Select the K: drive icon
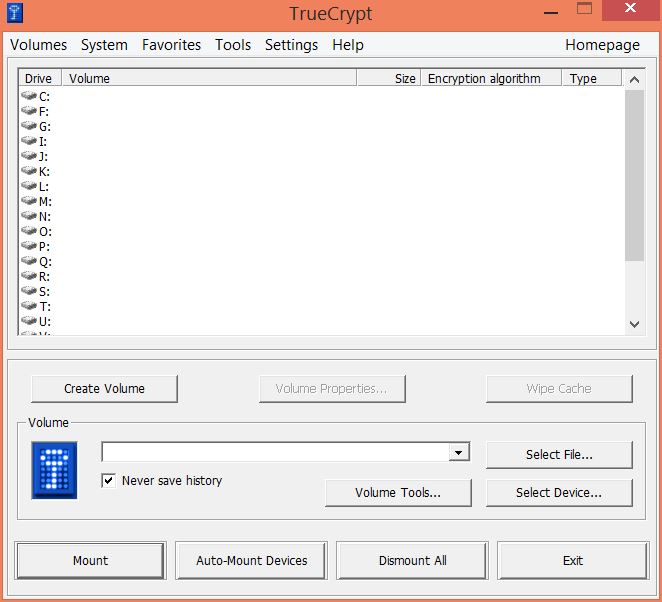662x602 pixels. 29,171
